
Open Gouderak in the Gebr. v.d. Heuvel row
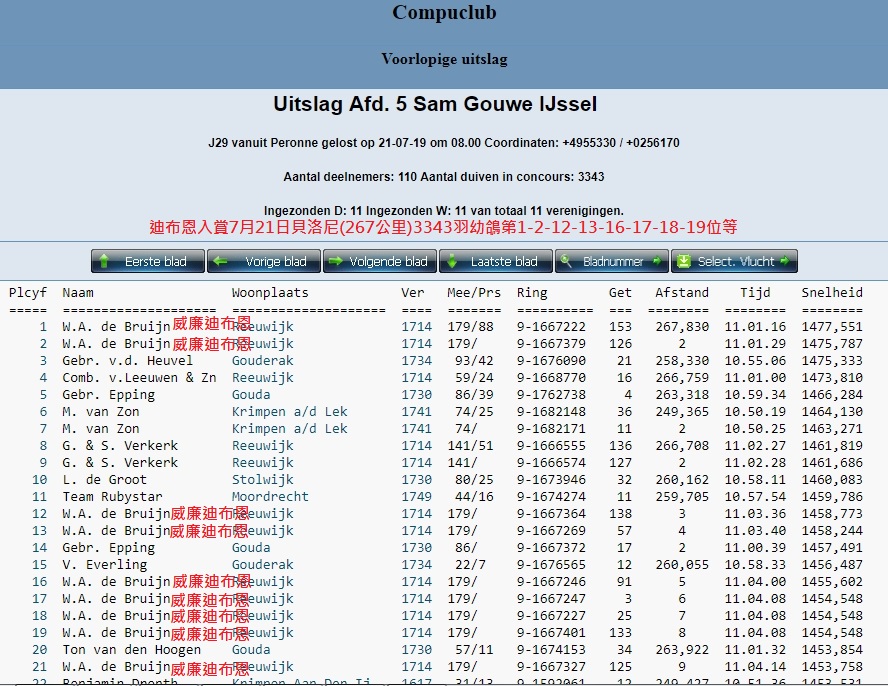click(x=263, y=361)
